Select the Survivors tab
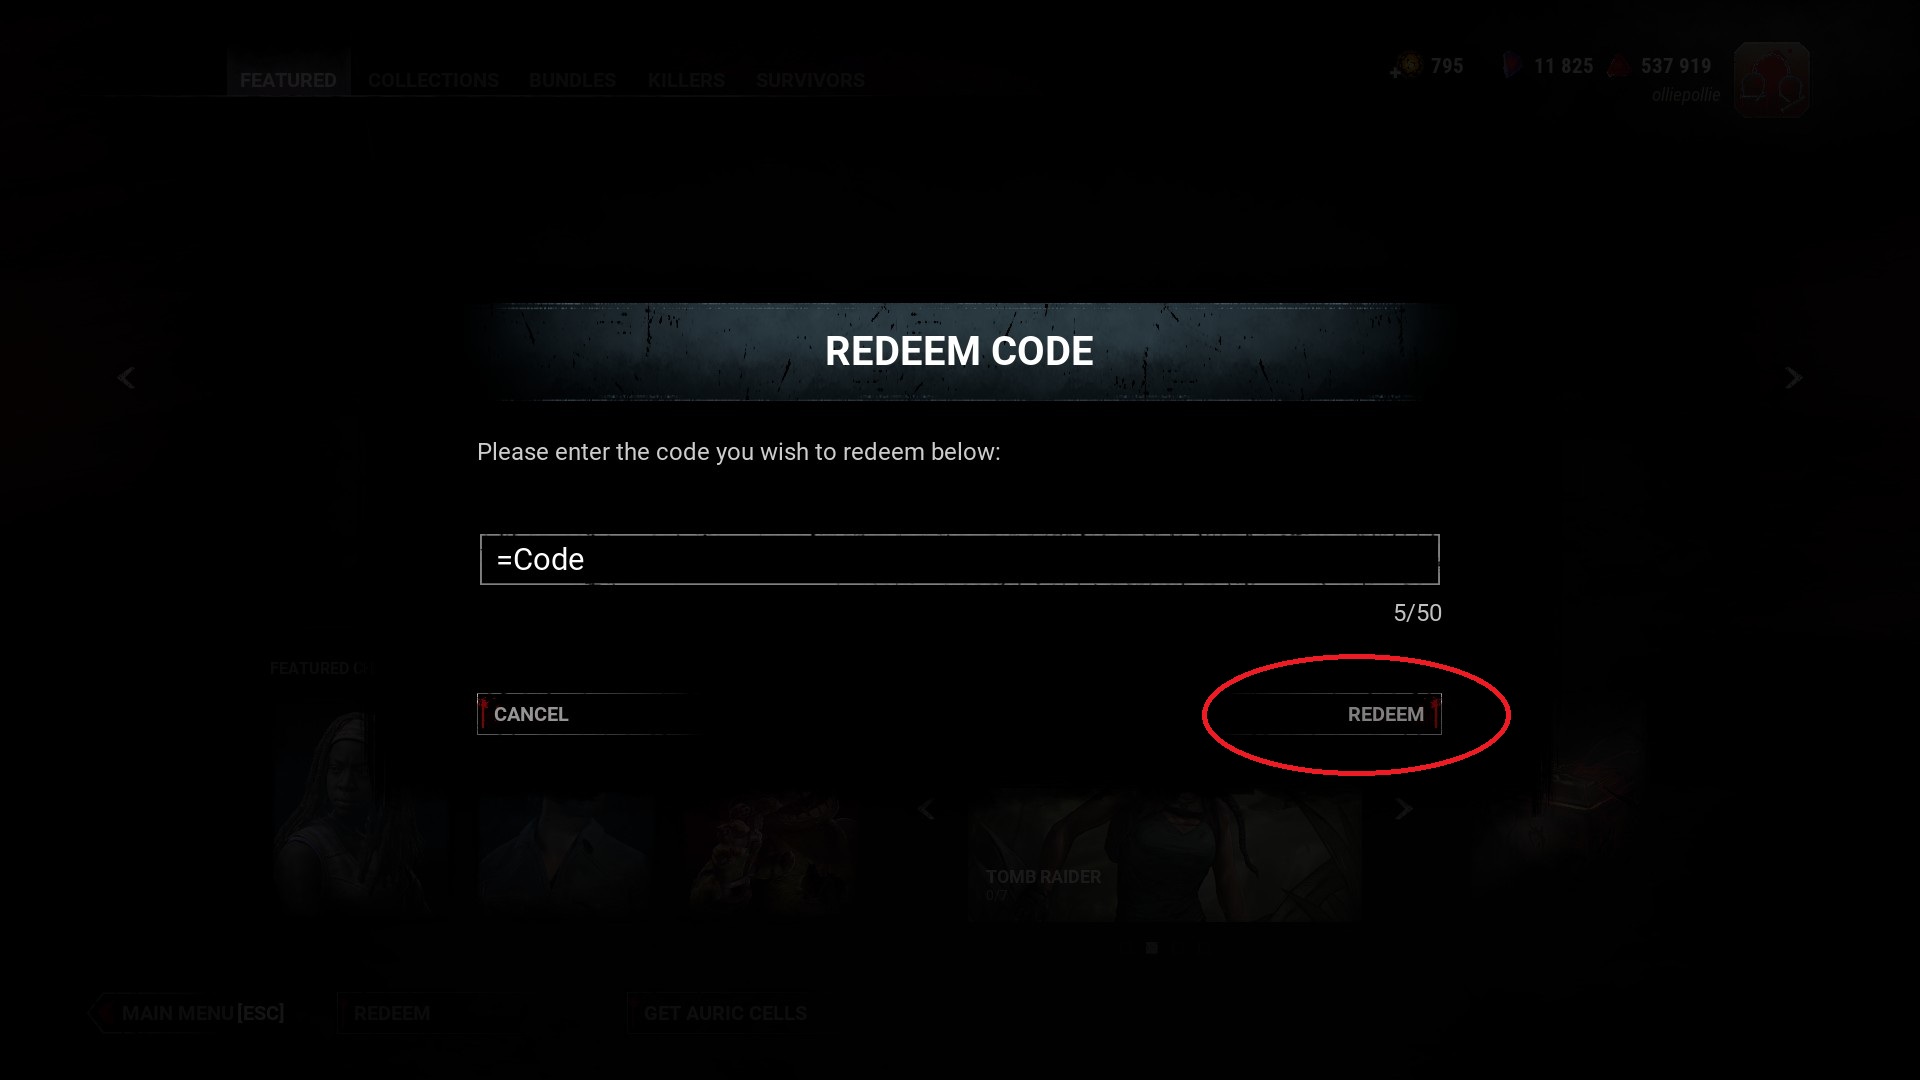The width and height of the screenshot is (1920, 1080). click(x=810, y=80)
